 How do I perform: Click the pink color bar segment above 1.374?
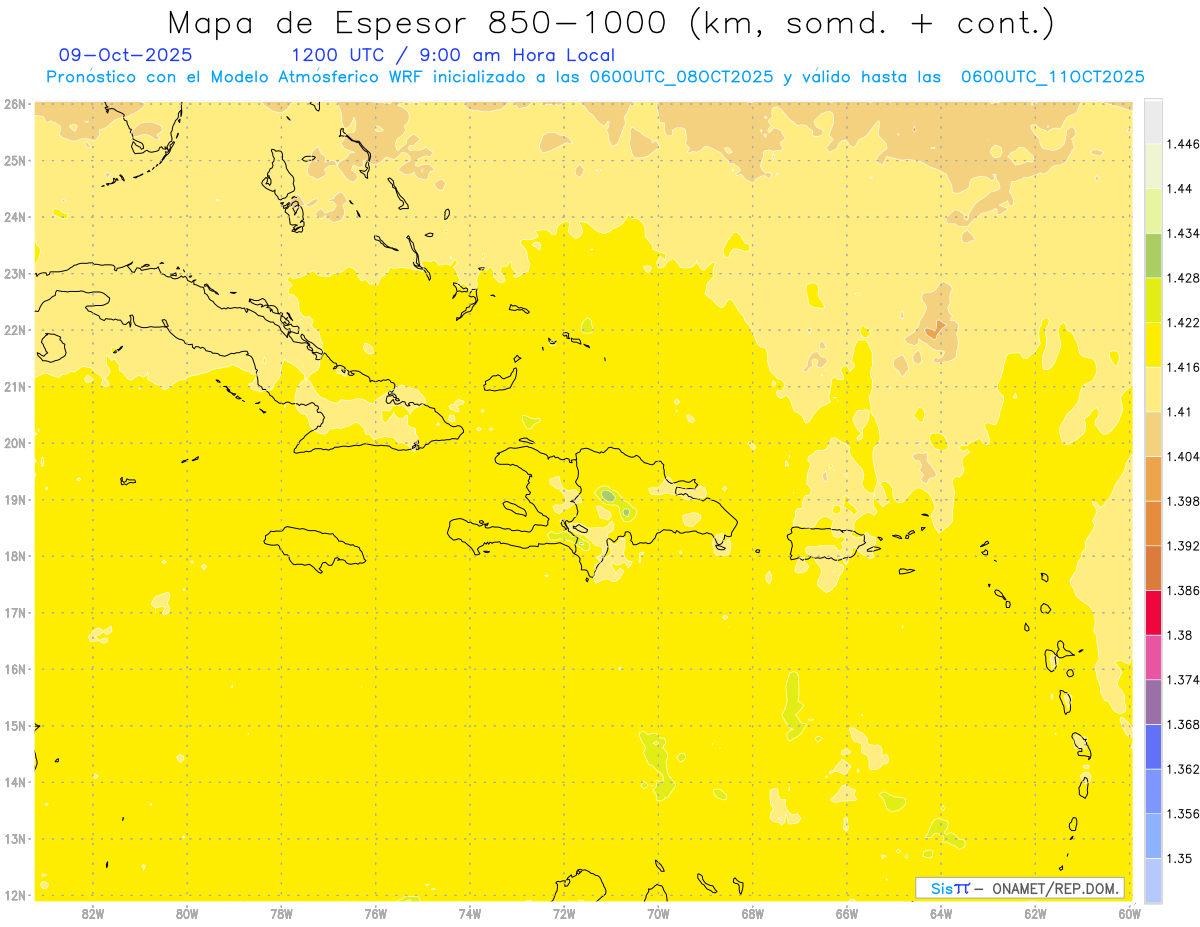(x=1153, y=657)
